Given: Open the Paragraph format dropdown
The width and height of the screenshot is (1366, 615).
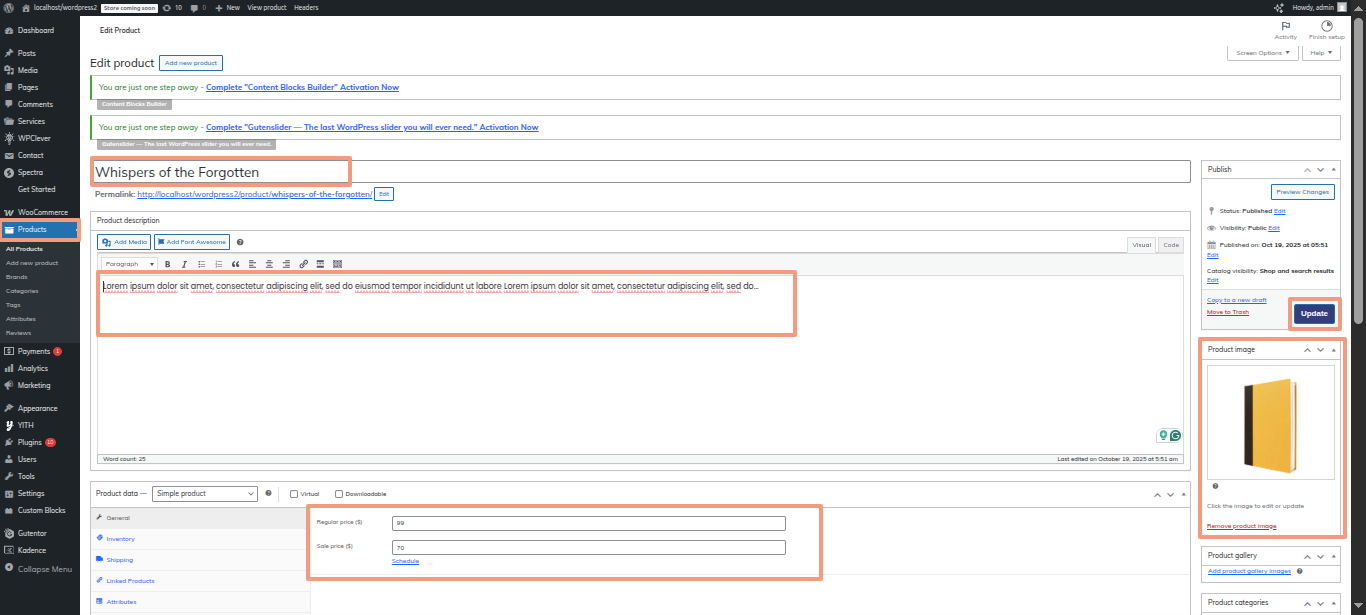Looking at the screenshot, I should [x=129, y=264].
